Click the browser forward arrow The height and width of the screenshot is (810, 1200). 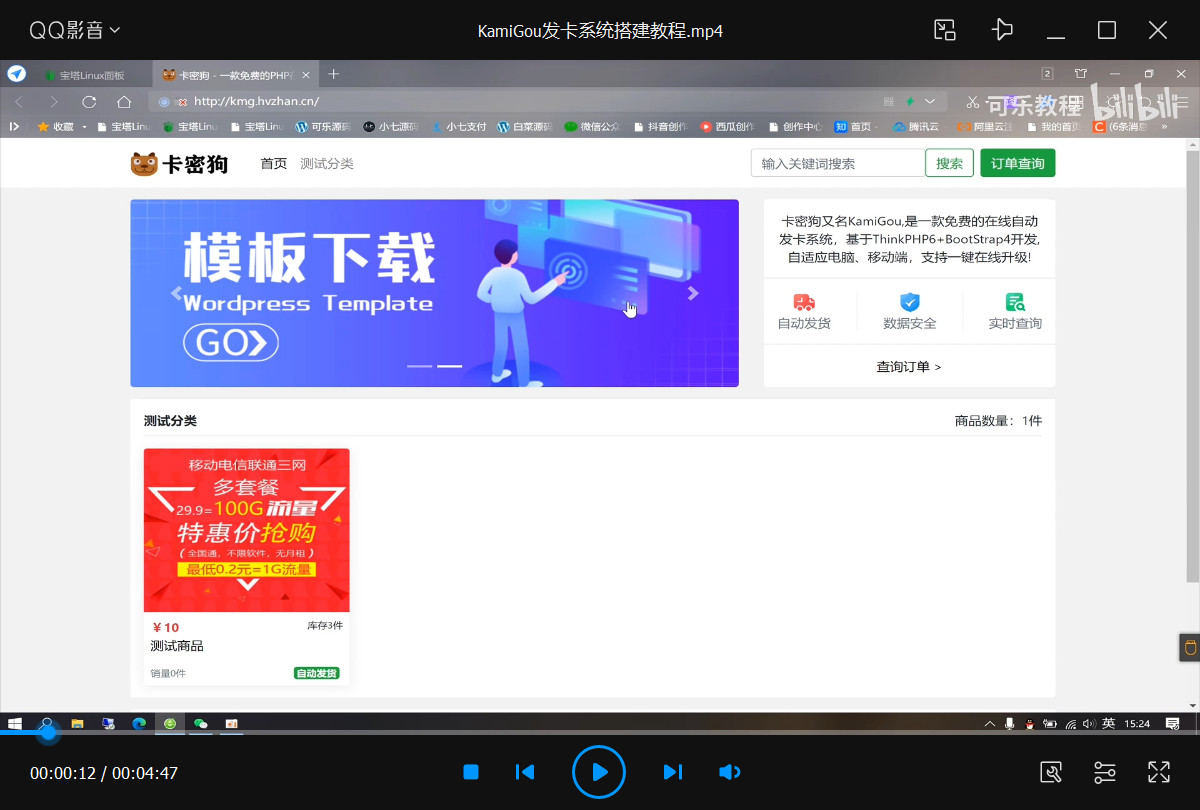pos(54,101)
